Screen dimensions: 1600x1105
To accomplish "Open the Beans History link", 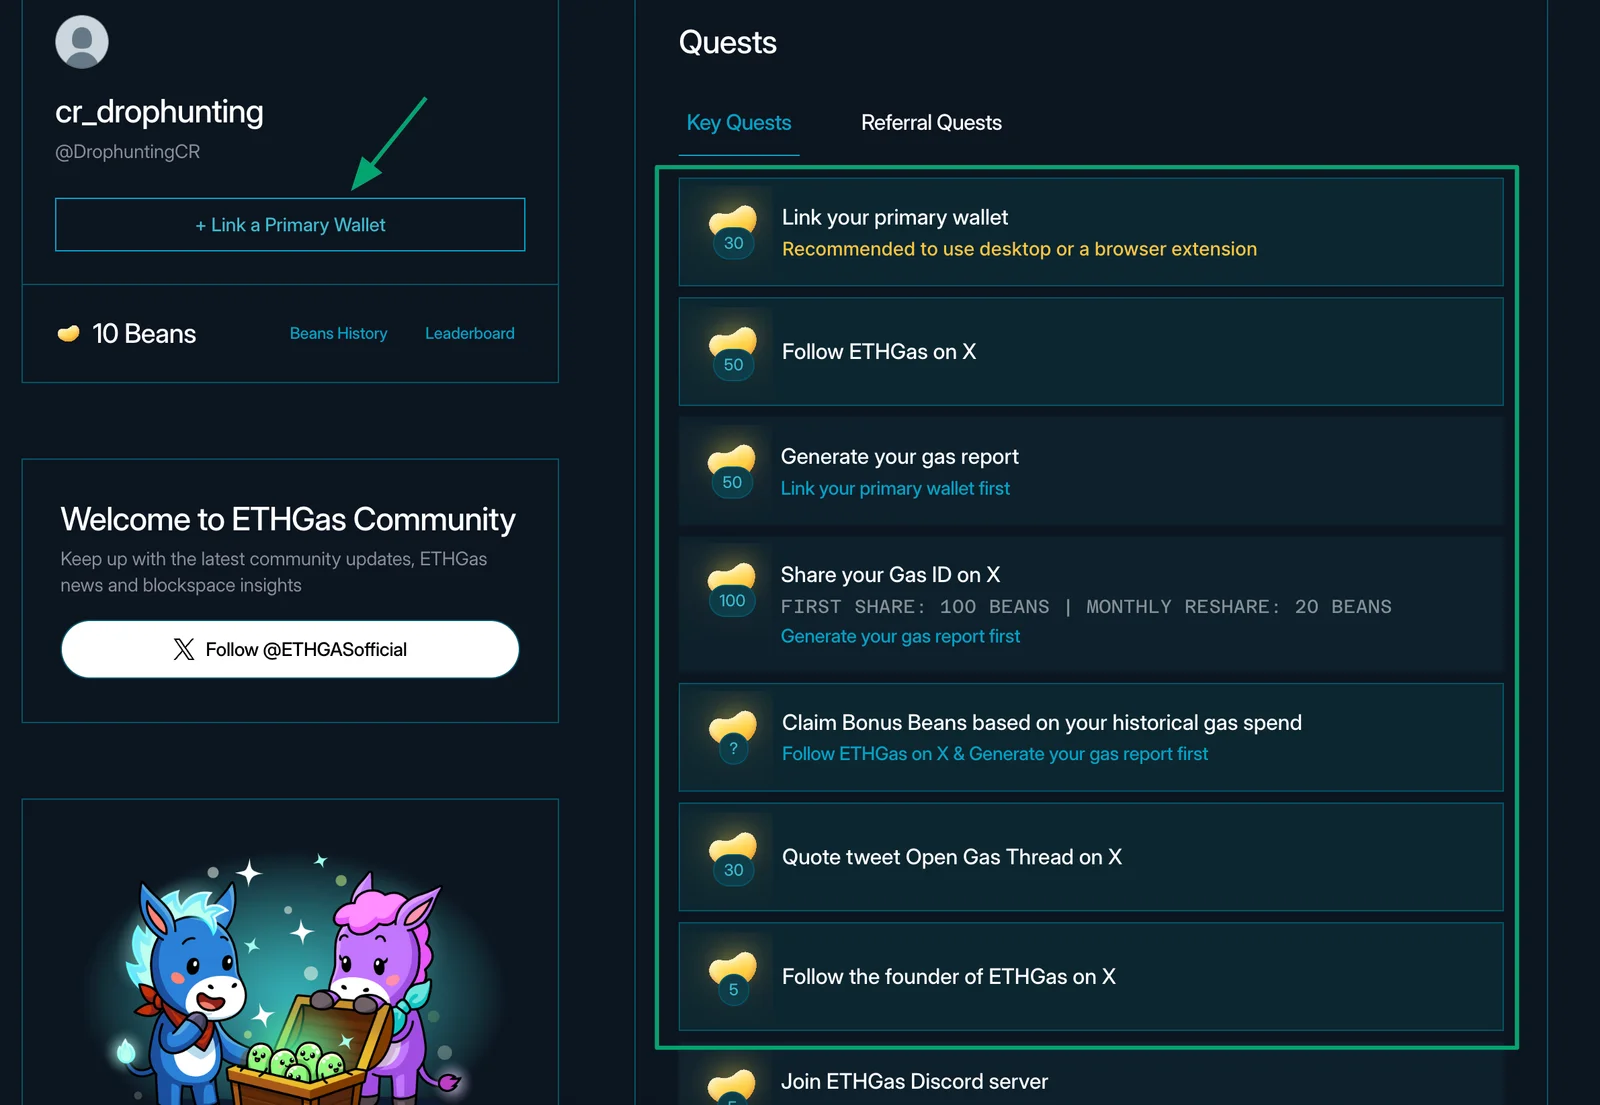I will coord(338,334).
